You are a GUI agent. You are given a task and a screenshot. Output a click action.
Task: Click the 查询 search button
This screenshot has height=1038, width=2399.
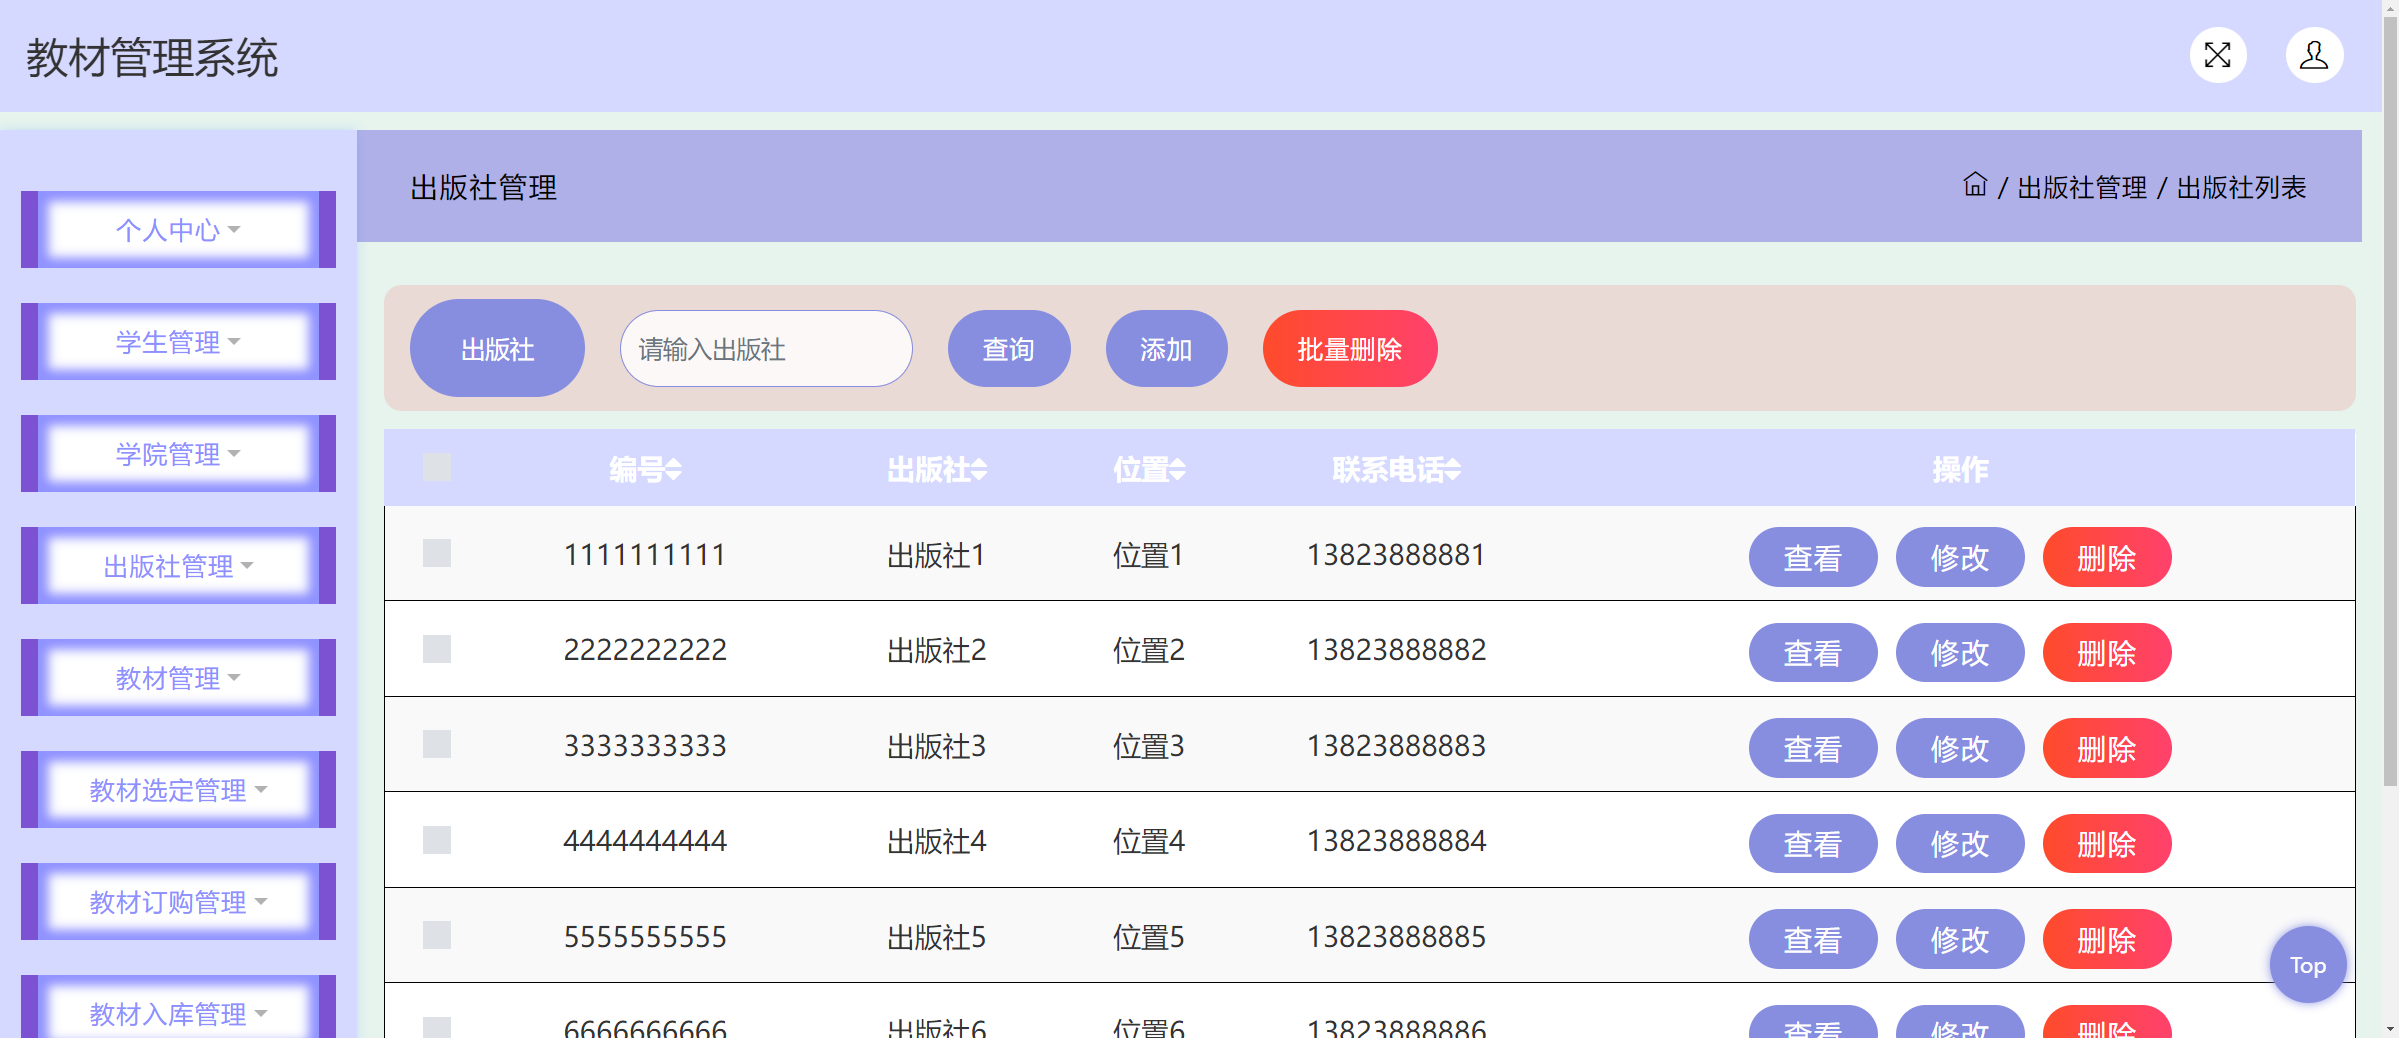tap(1009, 349)
